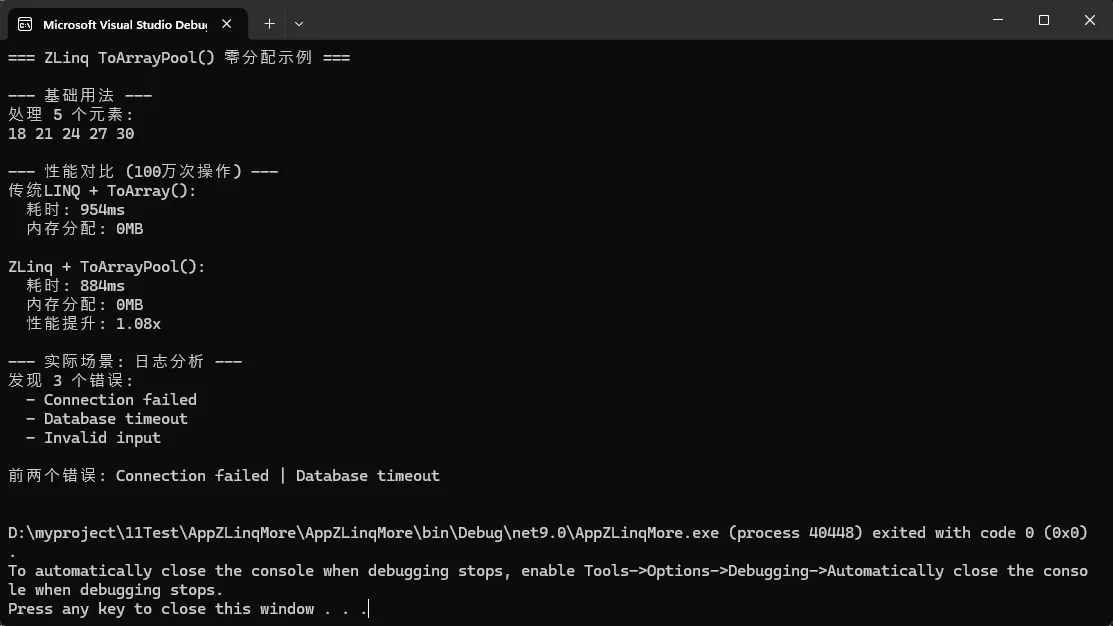Click the 954ms elapsed time line
This screenshot has width=1113, height=626.
76,210
